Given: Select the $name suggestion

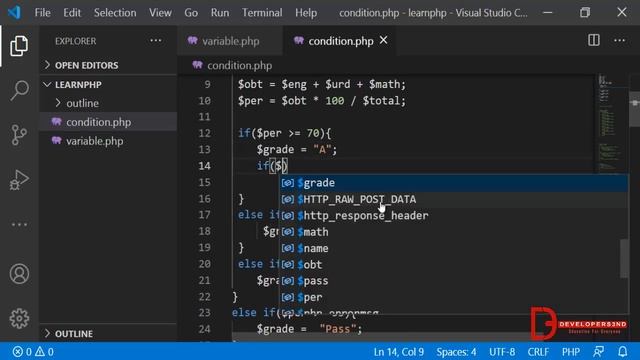Looking at the screenshot, I should [x=453, y=248].
